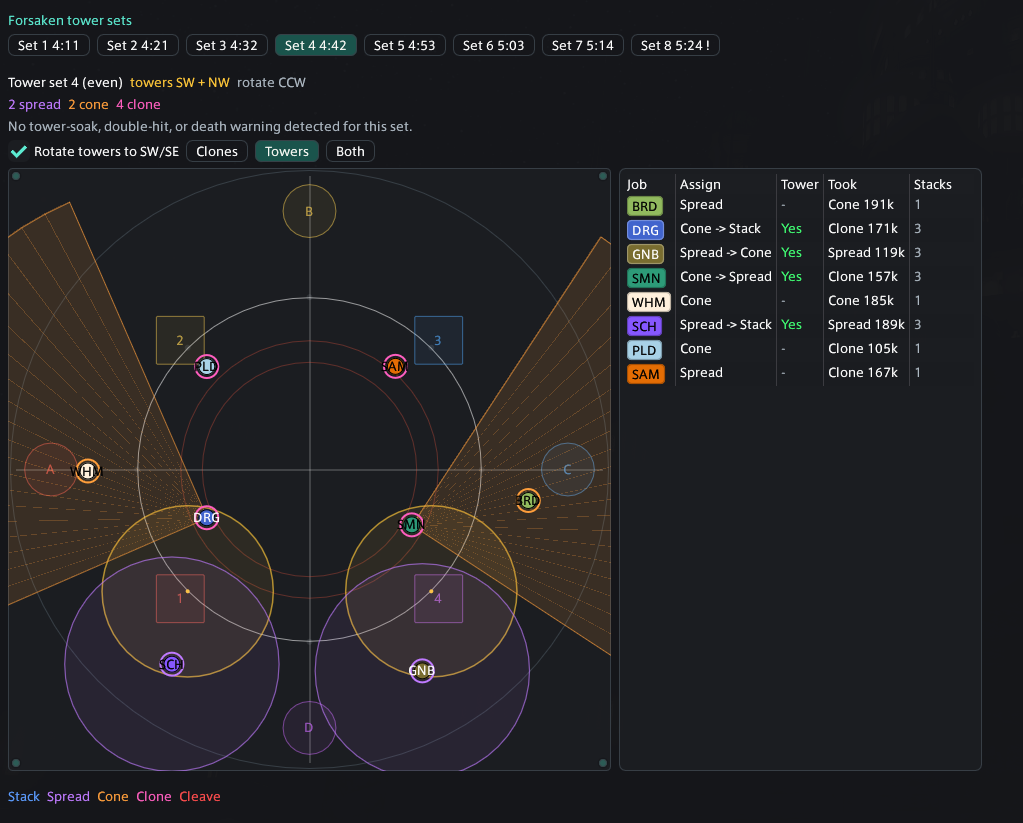Click the Clone legend label

(x=154, y=796)
